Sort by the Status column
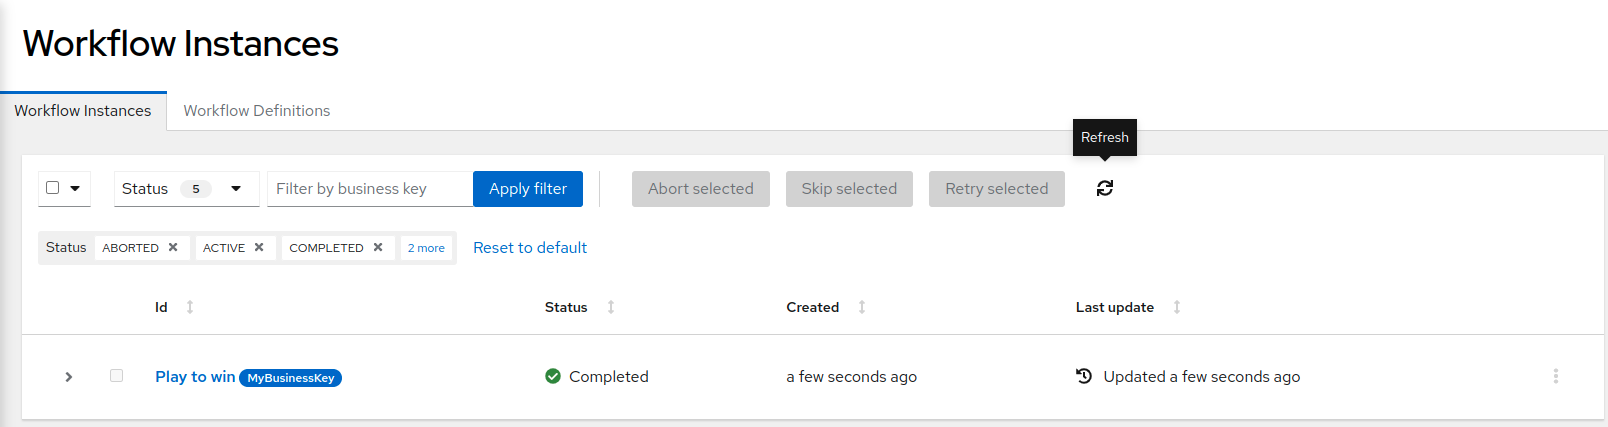Image resolution: width=1608 pixels, height=427 pixels. click(x=611, y=307)
